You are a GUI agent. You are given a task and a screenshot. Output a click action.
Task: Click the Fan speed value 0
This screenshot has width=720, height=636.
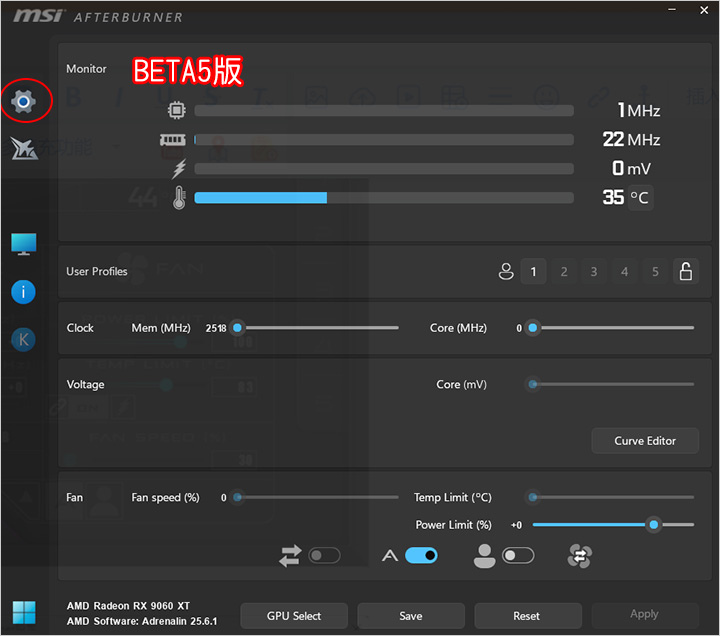(224, 498)
